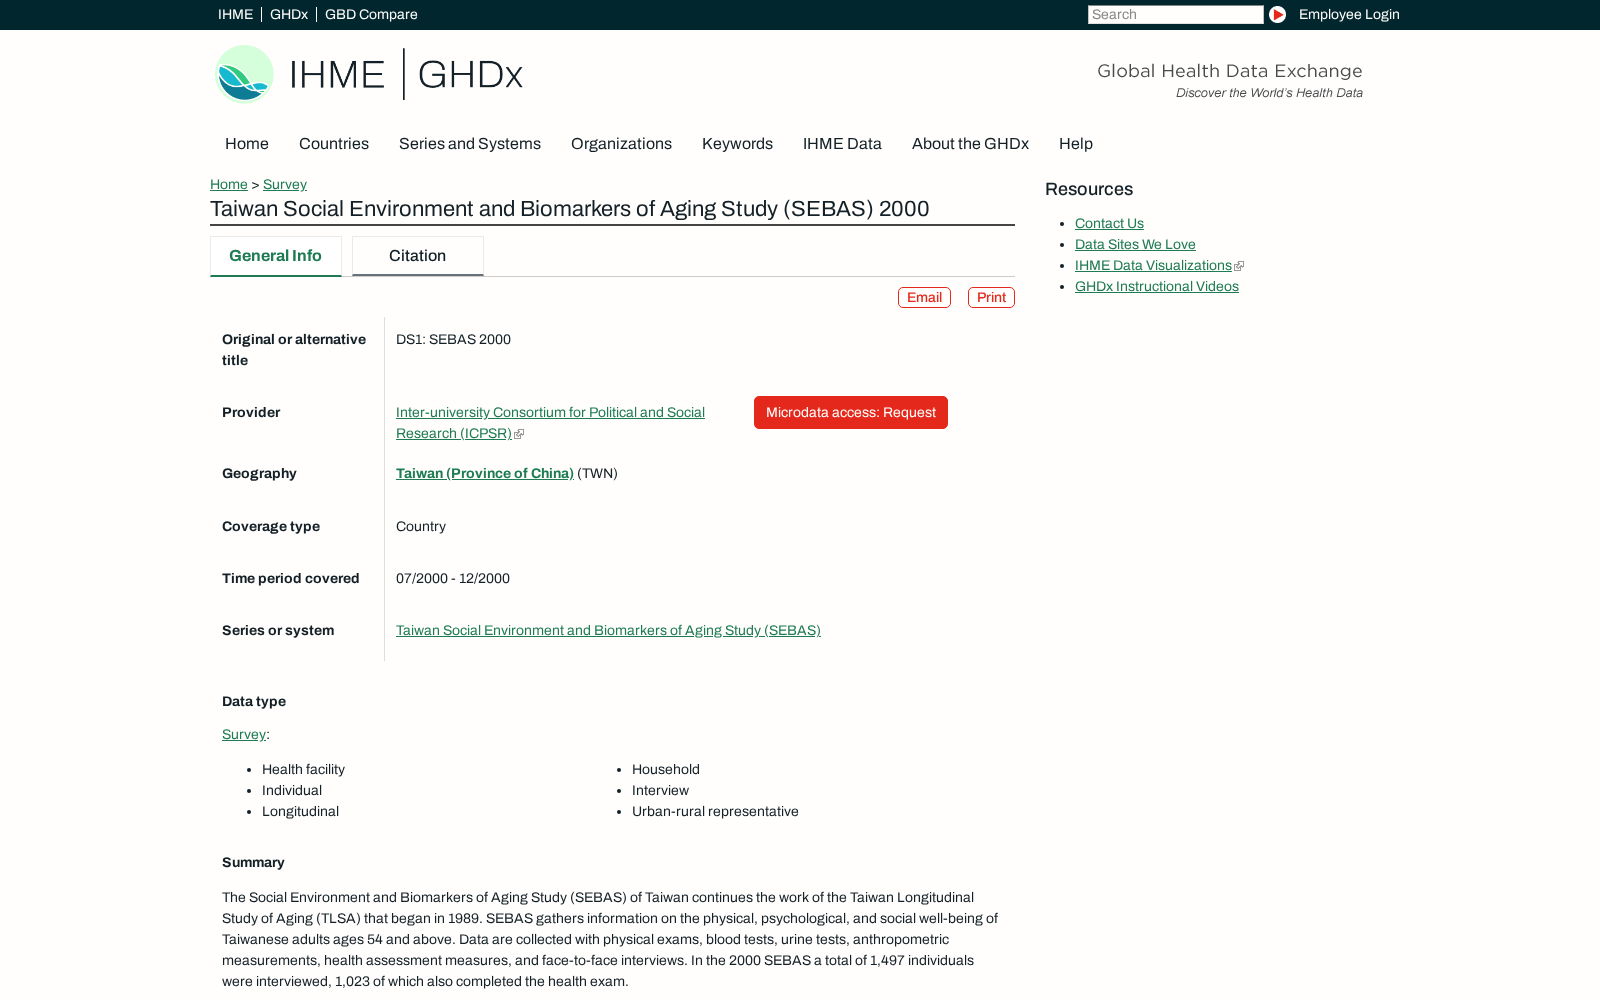The width and height of the screenshot is (1600, 1000).
Task: Open Series and Systems menu
Action: pyautogui.click(x=470, y=144)
